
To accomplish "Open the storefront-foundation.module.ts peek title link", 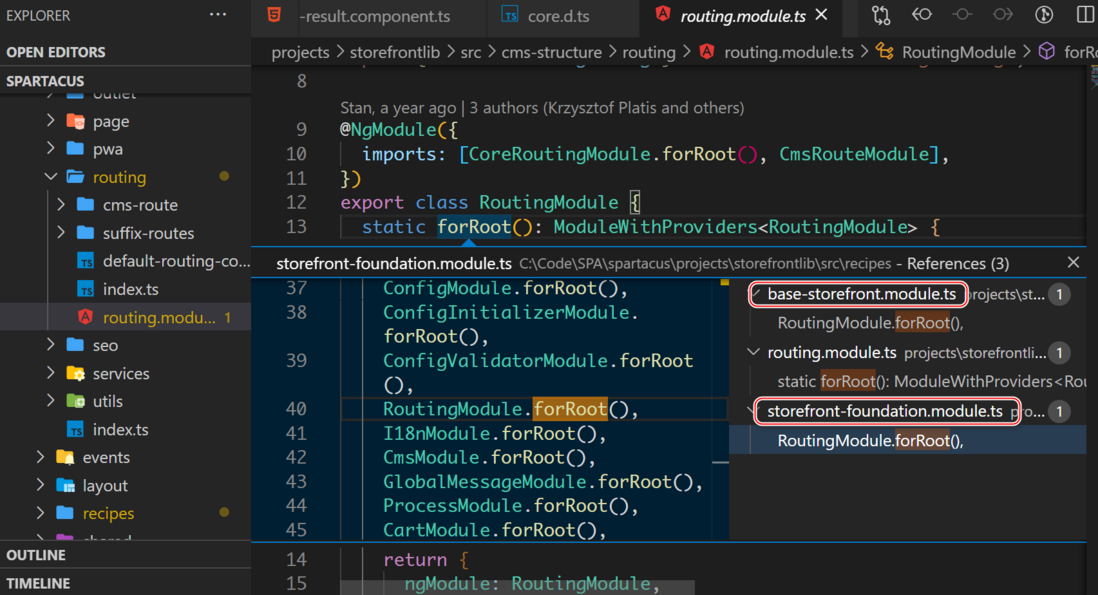I will [x=394, y=264].
